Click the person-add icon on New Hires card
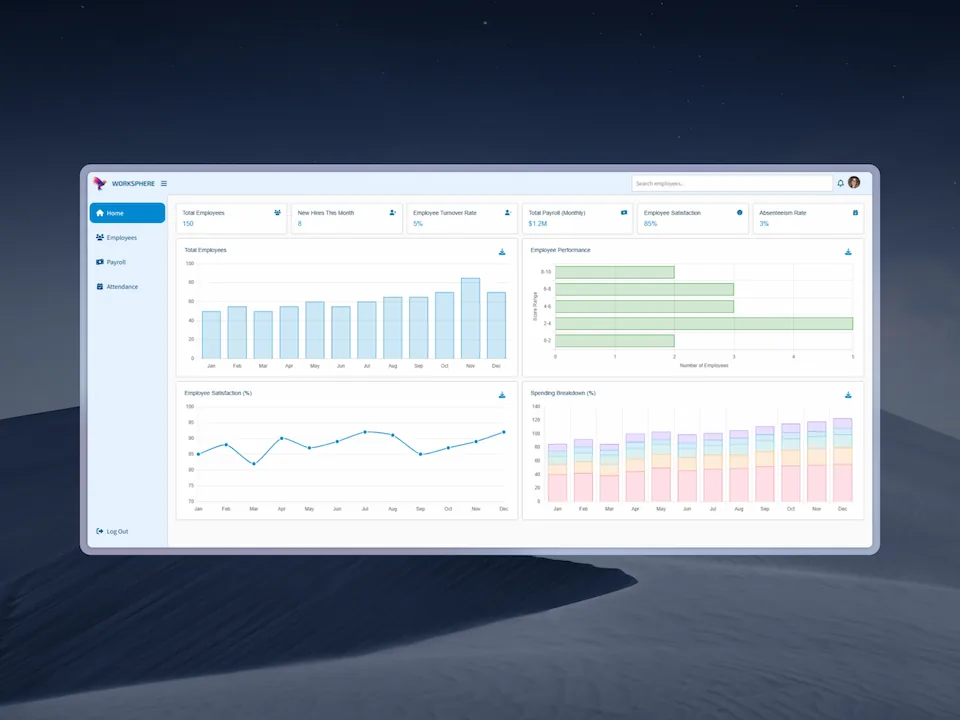Image resolution: width=960 pixels, height=720 pixels. coord(390,212)
